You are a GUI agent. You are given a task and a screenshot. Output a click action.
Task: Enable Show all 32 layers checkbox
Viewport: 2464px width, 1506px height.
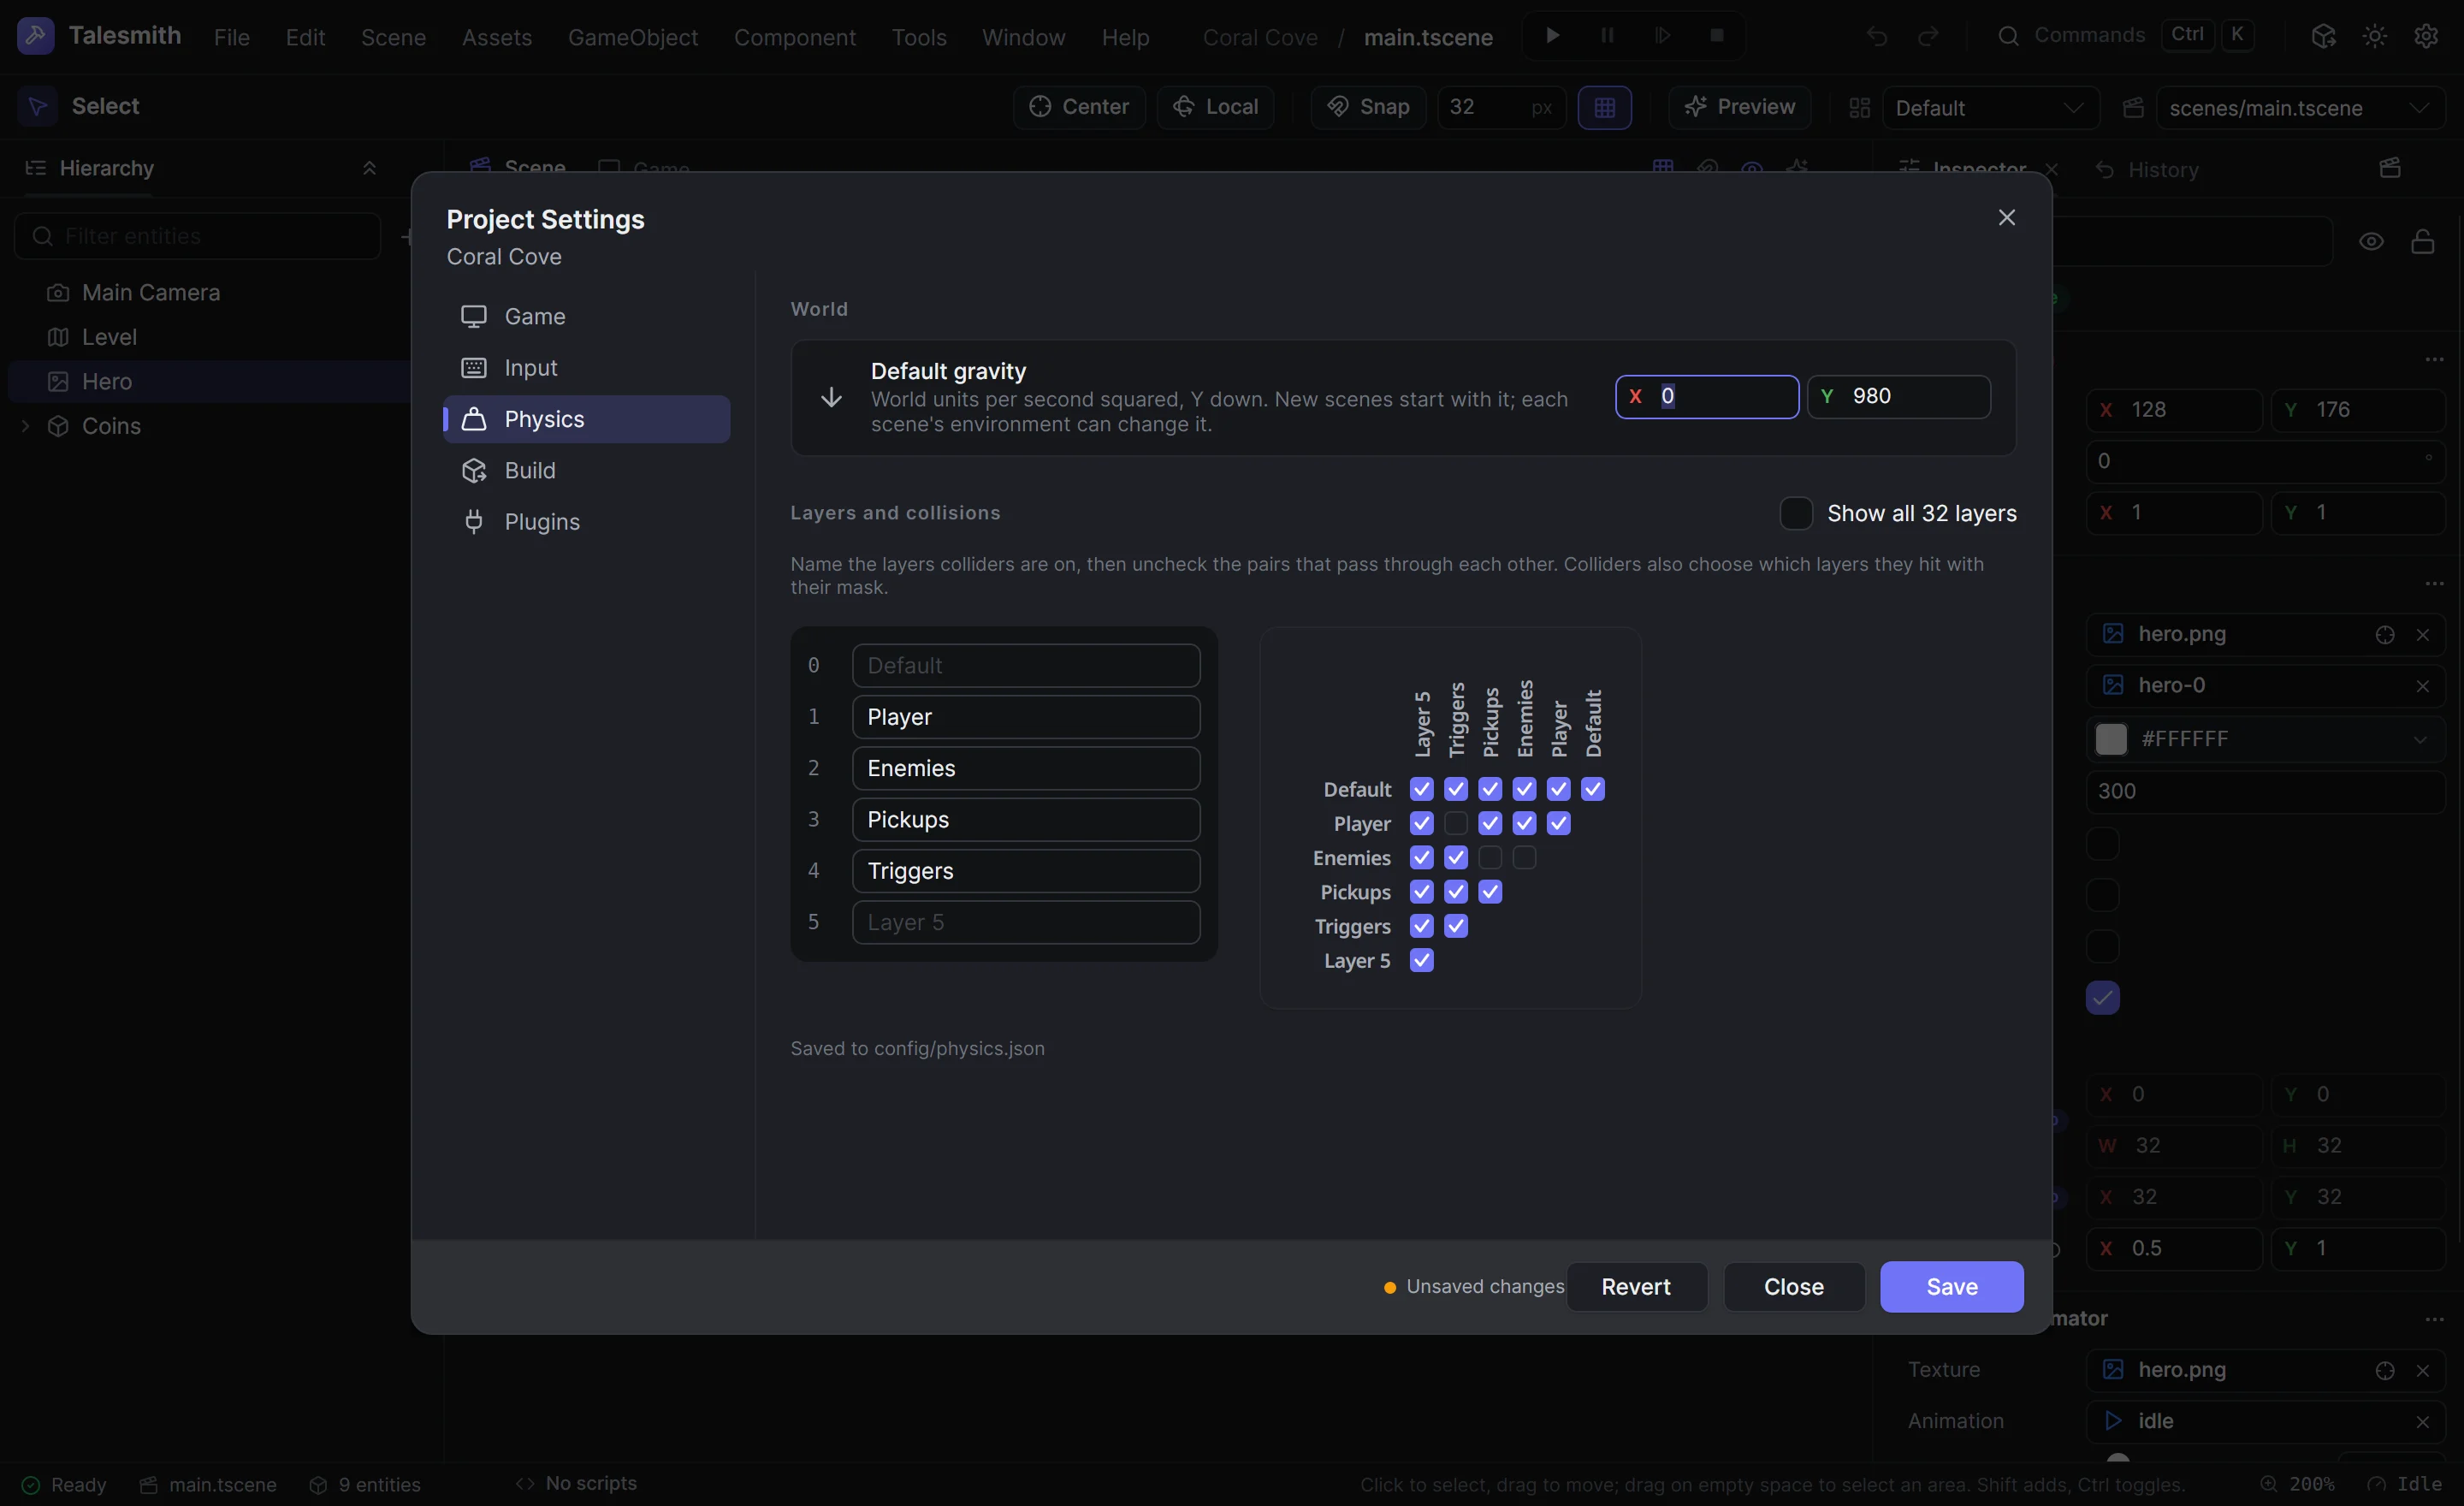(x=1796, y=513)
